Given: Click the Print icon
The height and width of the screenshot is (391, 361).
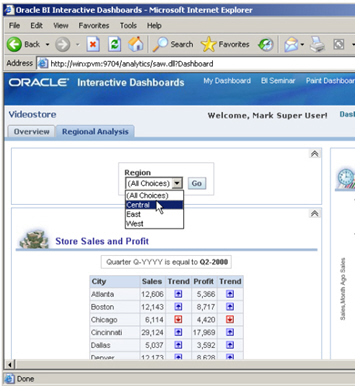Looking at the screenshot, I should [x=317, y=45].
